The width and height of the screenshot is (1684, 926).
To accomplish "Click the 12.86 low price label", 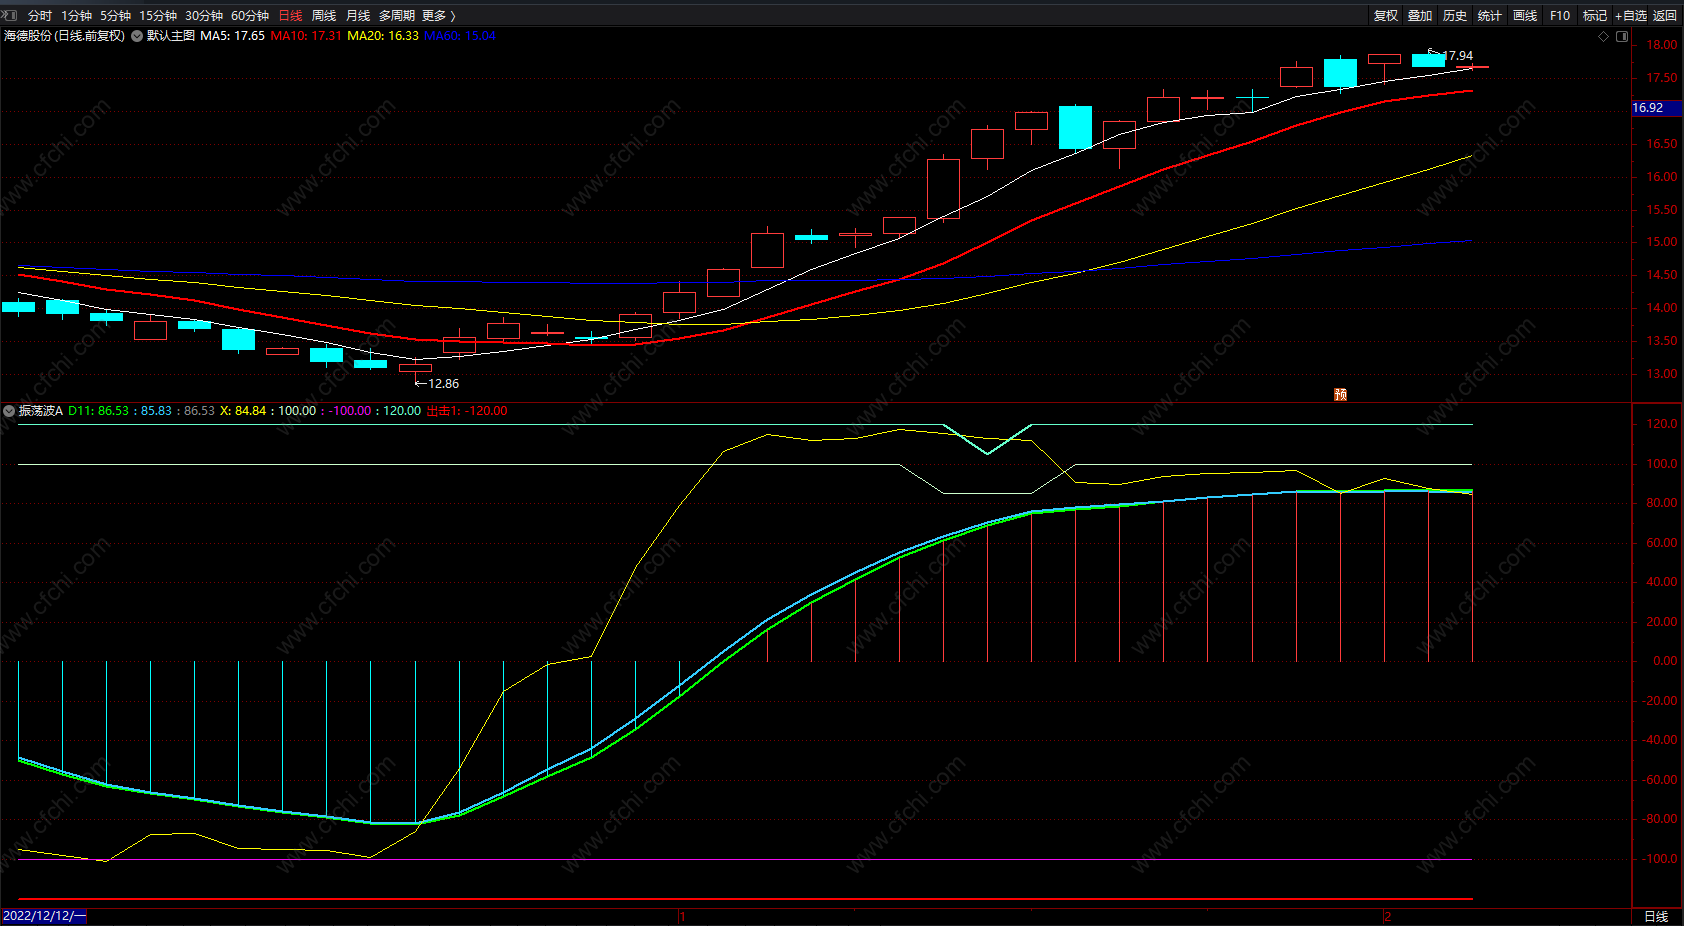I will 444,384.
